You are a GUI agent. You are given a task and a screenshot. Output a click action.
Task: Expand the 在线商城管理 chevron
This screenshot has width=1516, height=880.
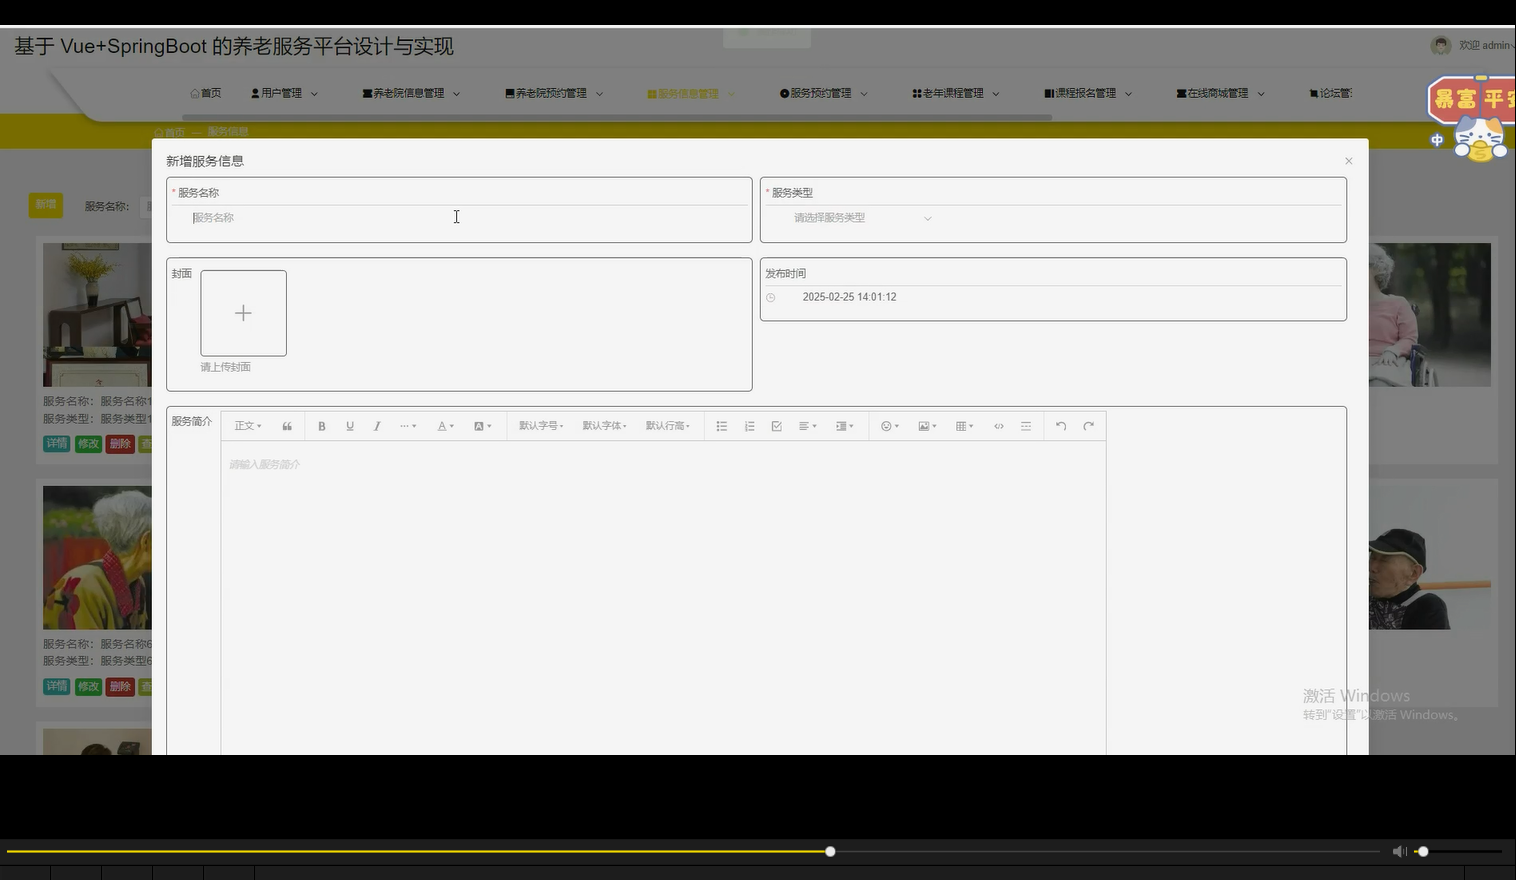pyautogui.click(x=1261, y=94)
